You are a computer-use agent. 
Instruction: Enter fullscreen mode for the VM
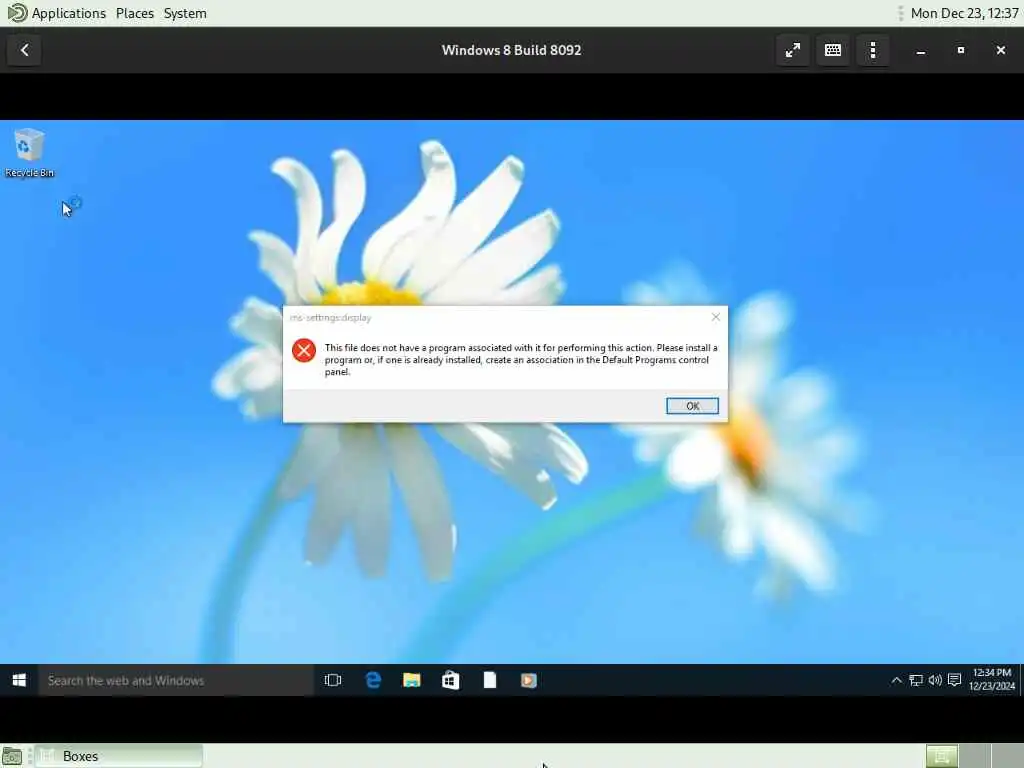click(x=793, y=50)
